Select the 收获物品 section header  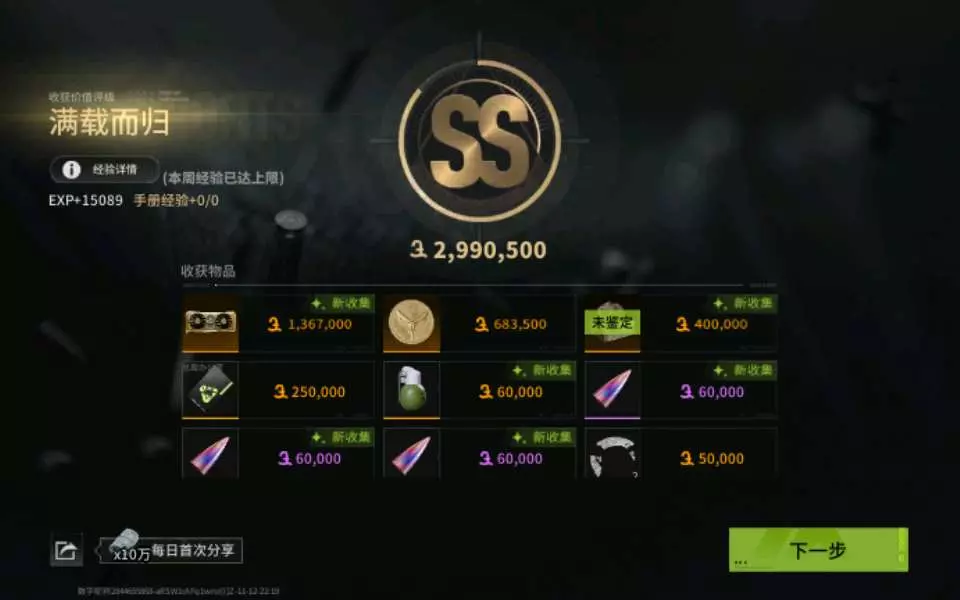[x=208, y=271]
